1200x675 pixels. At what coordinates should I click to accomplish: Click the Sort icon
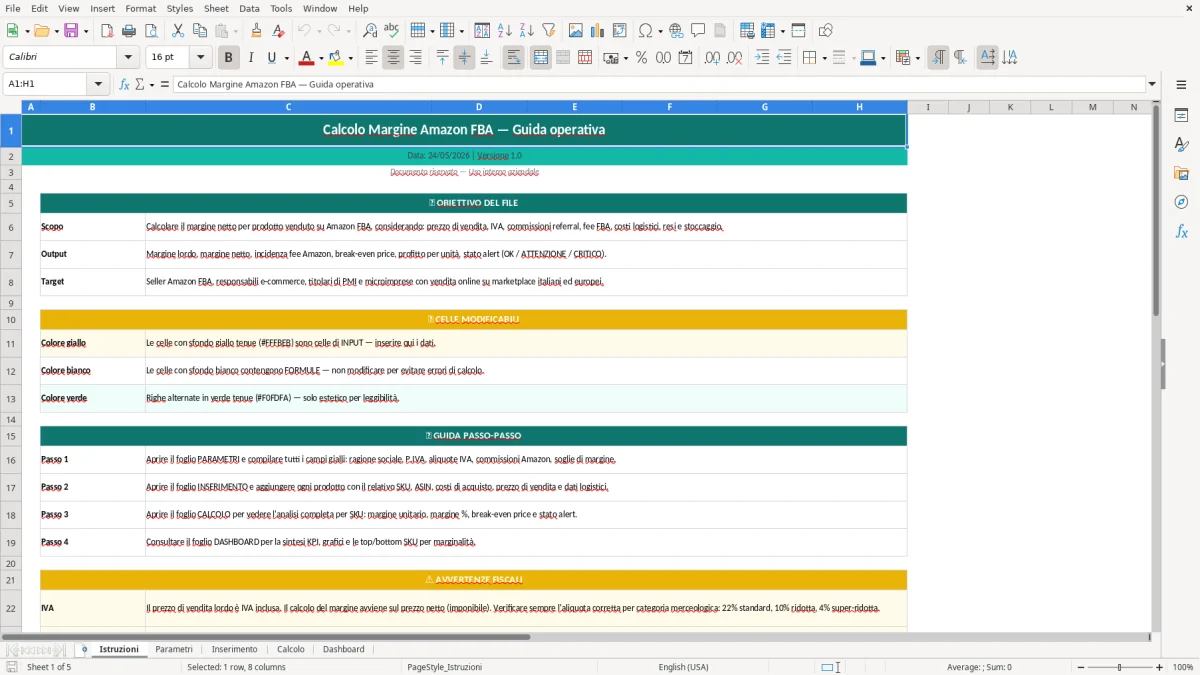tap(482, 31)
